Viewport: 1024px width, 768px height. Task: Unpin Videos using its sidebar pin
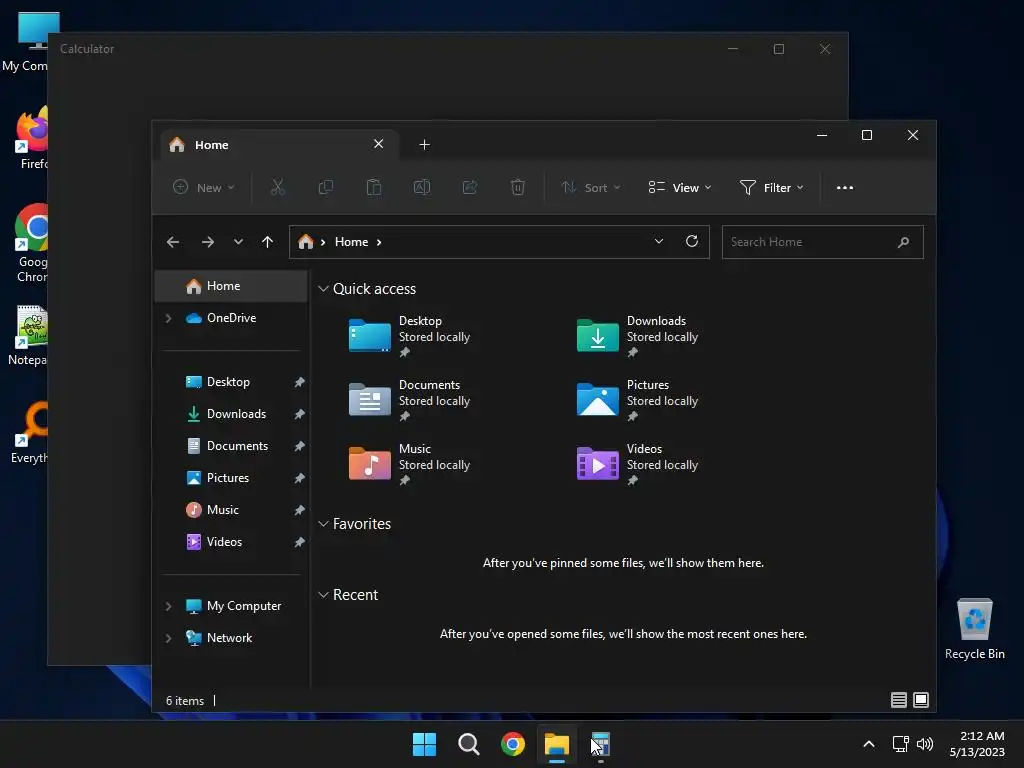(299, 542)
